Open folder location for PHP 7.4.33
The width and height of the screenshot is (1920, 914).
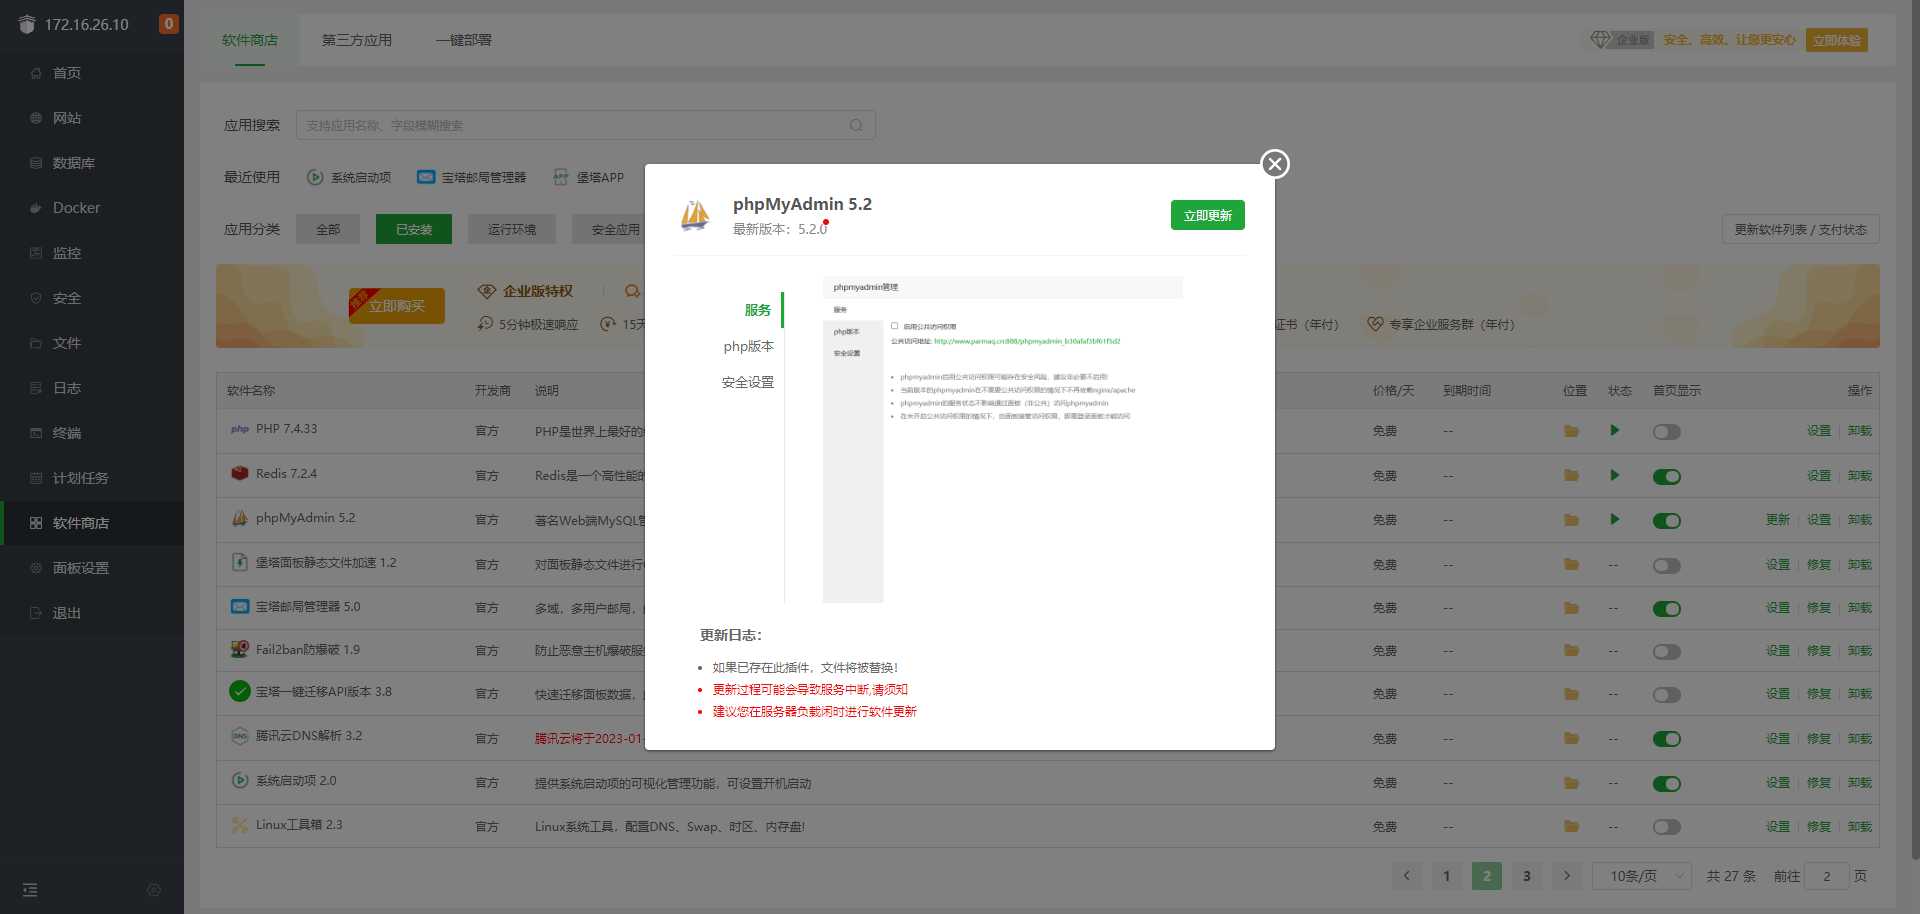click(1572, 431)
